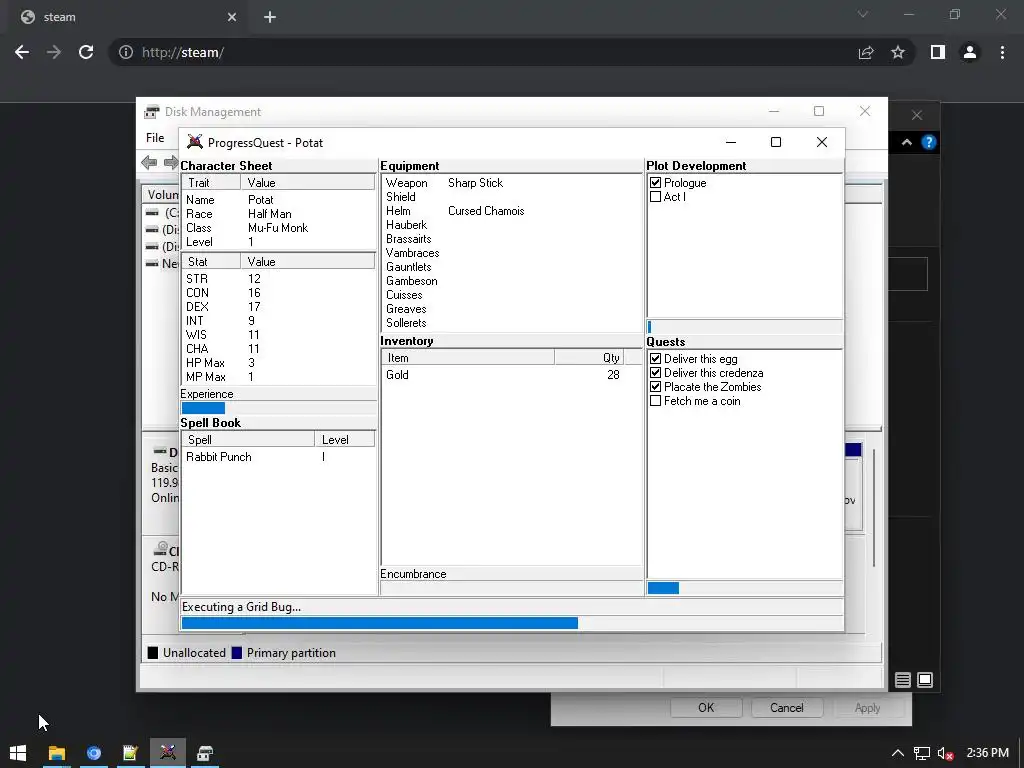Bookmark this page with the star

tap(898, 52)
